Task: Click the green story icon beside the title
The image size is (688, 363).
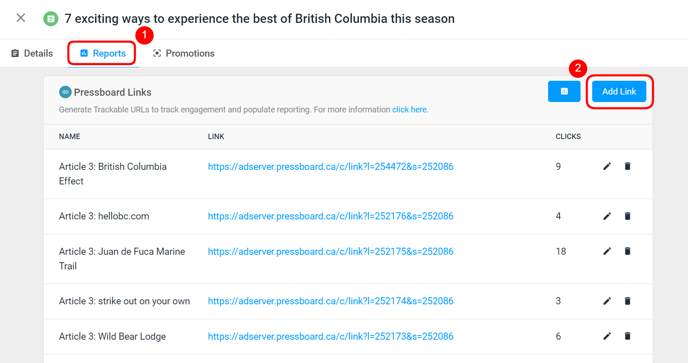Action: click(51, 19)
